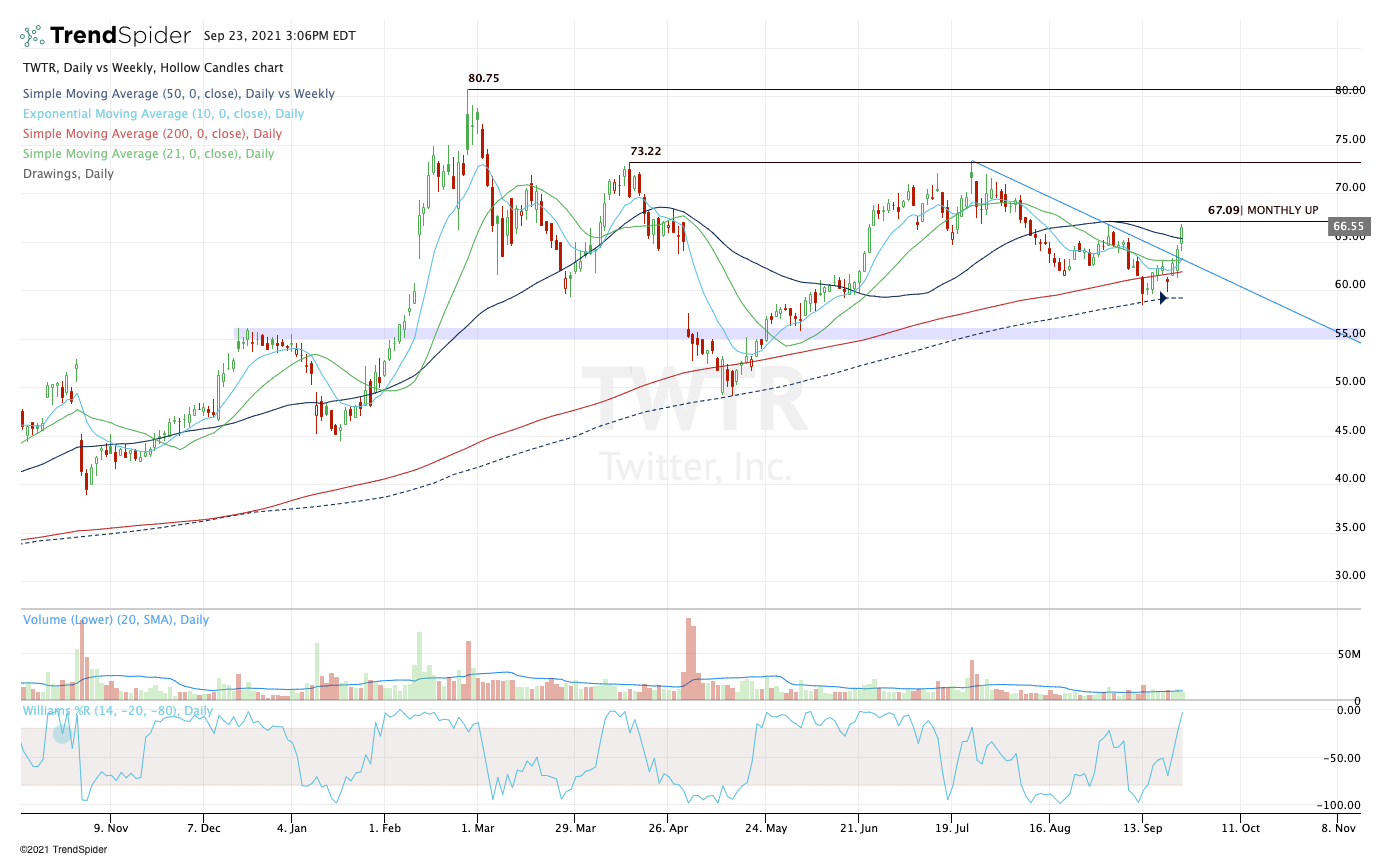The image size is (1391, 859).
Task: Click the 50.00 price axis label
Action: 1349,381
